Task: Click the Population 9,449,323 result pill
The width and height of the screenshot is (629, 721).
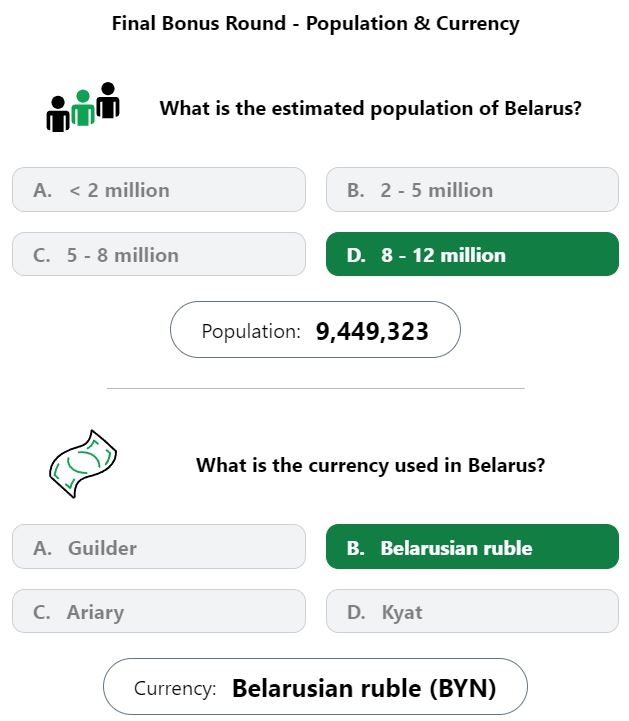Action: [315, 330]
